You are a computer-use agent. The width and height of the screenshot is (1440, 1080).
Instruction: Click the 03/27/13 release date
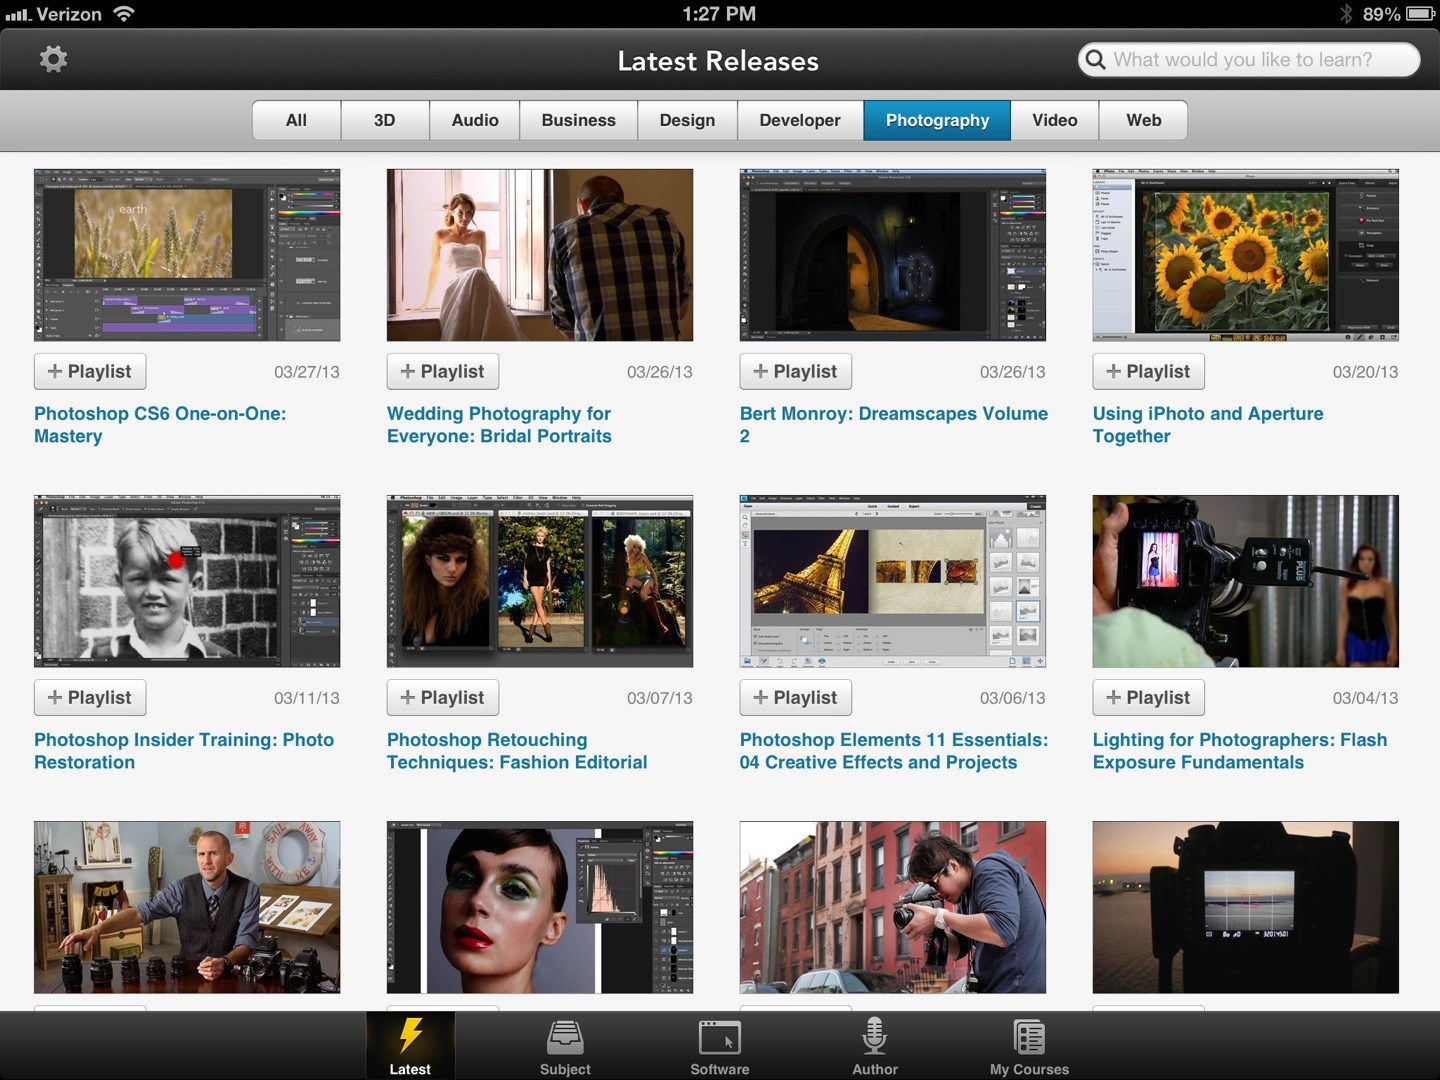click(307, 372)
